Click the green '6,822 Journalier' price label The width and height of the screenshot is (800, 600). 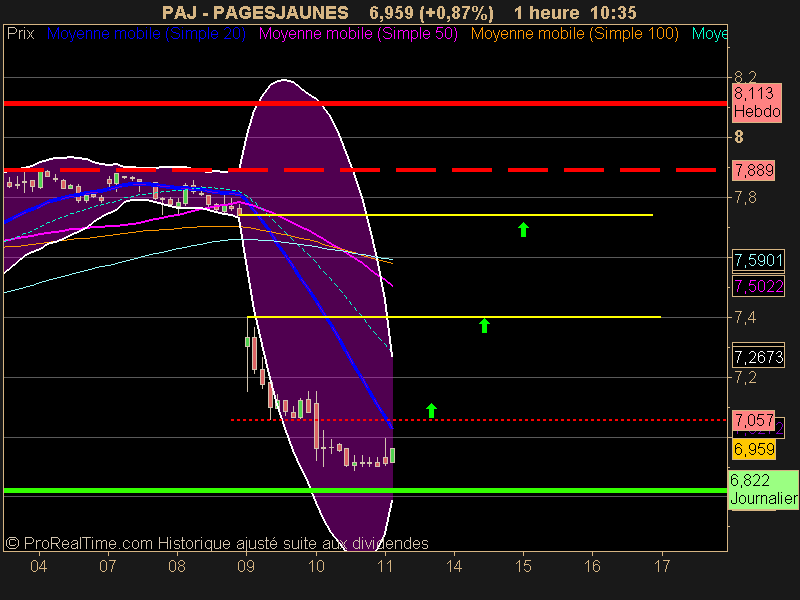pyautogui.click(x=763, y=489)
